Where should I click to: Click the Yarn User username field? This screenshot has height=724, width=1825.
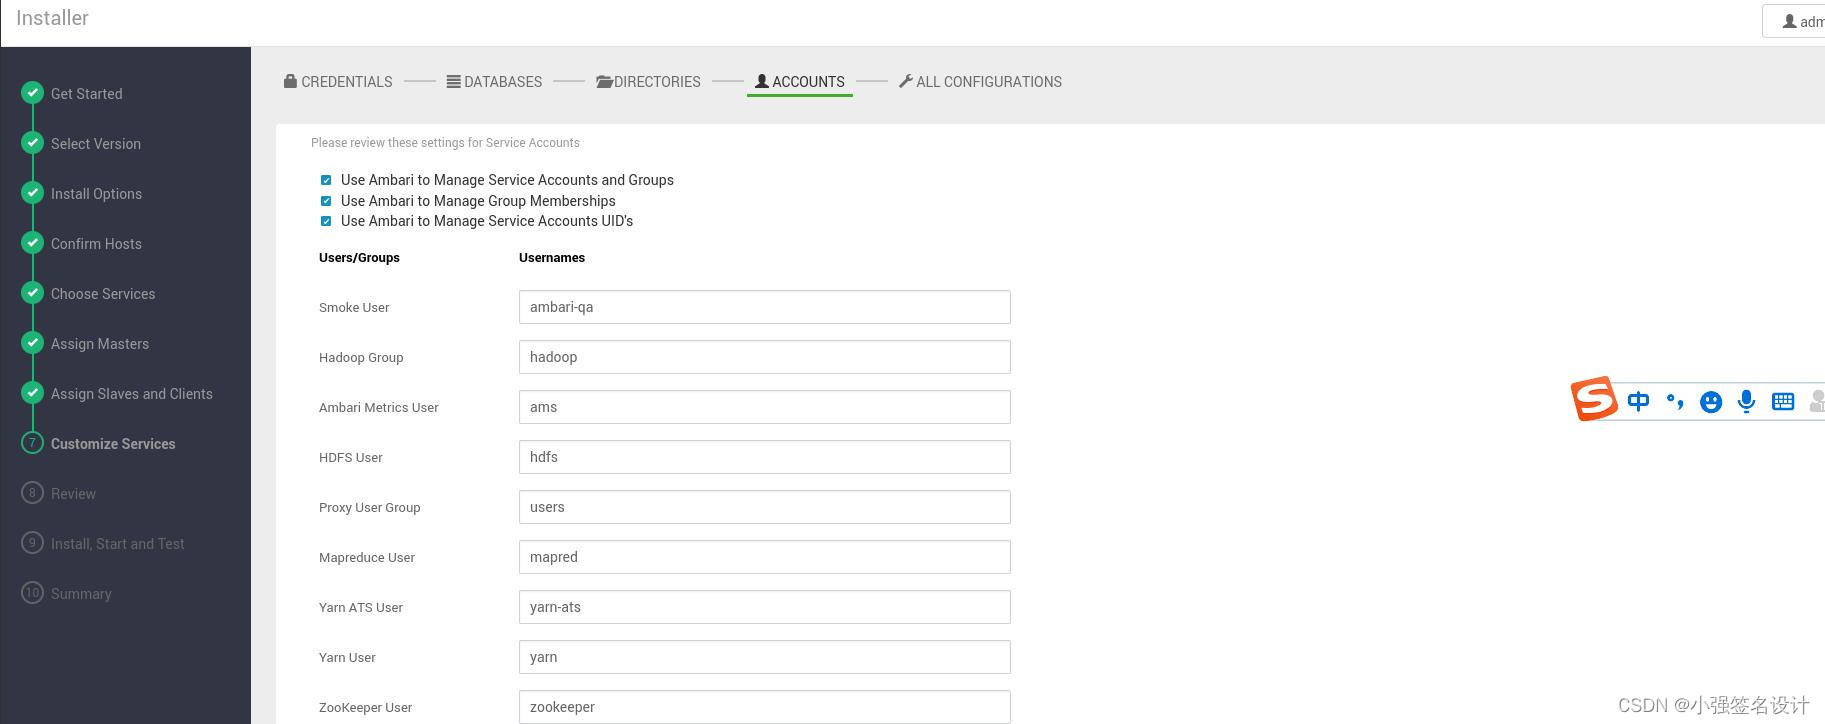[x=765, y=657]
